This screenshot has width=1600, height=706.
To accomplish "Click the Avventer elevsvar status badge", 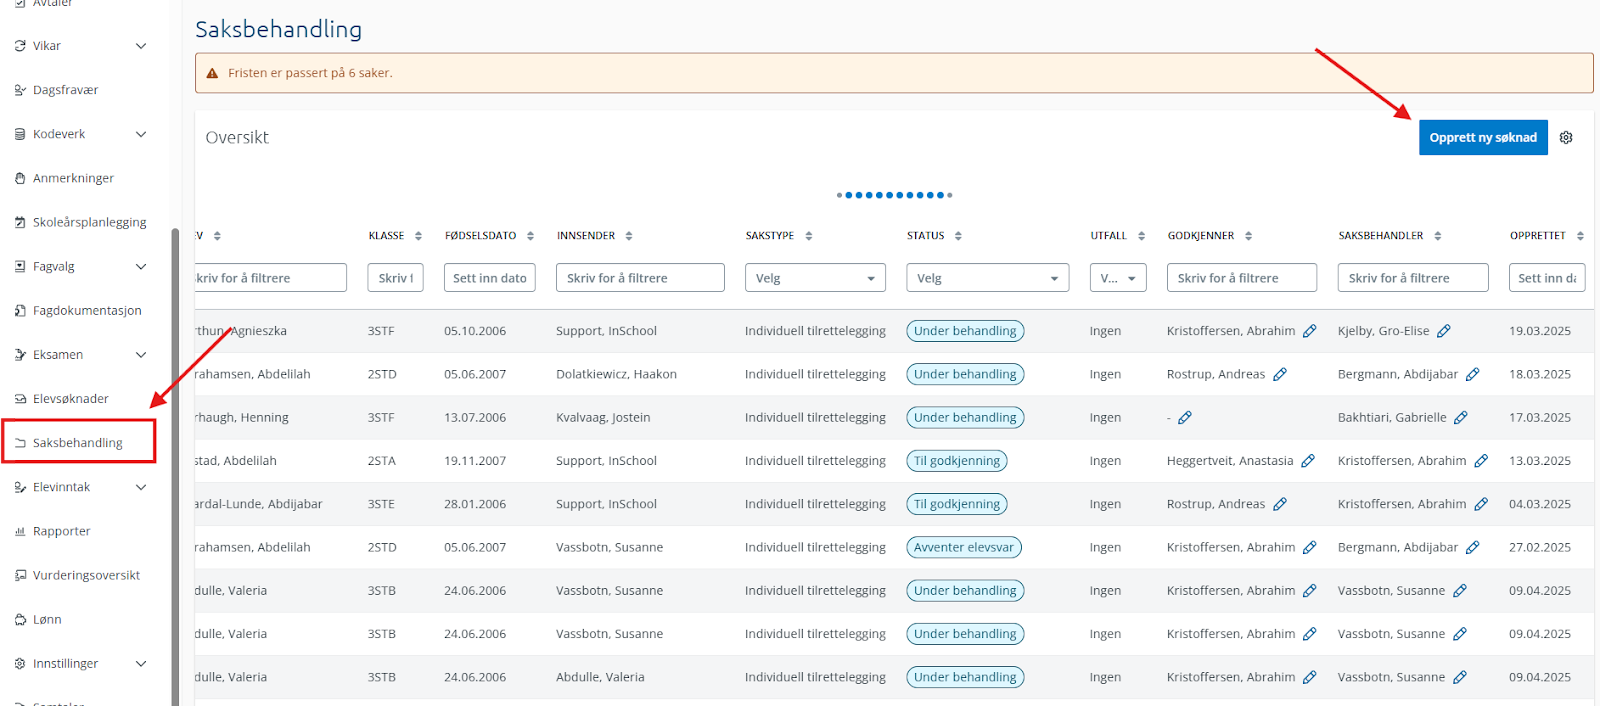I will coord(964,547).
